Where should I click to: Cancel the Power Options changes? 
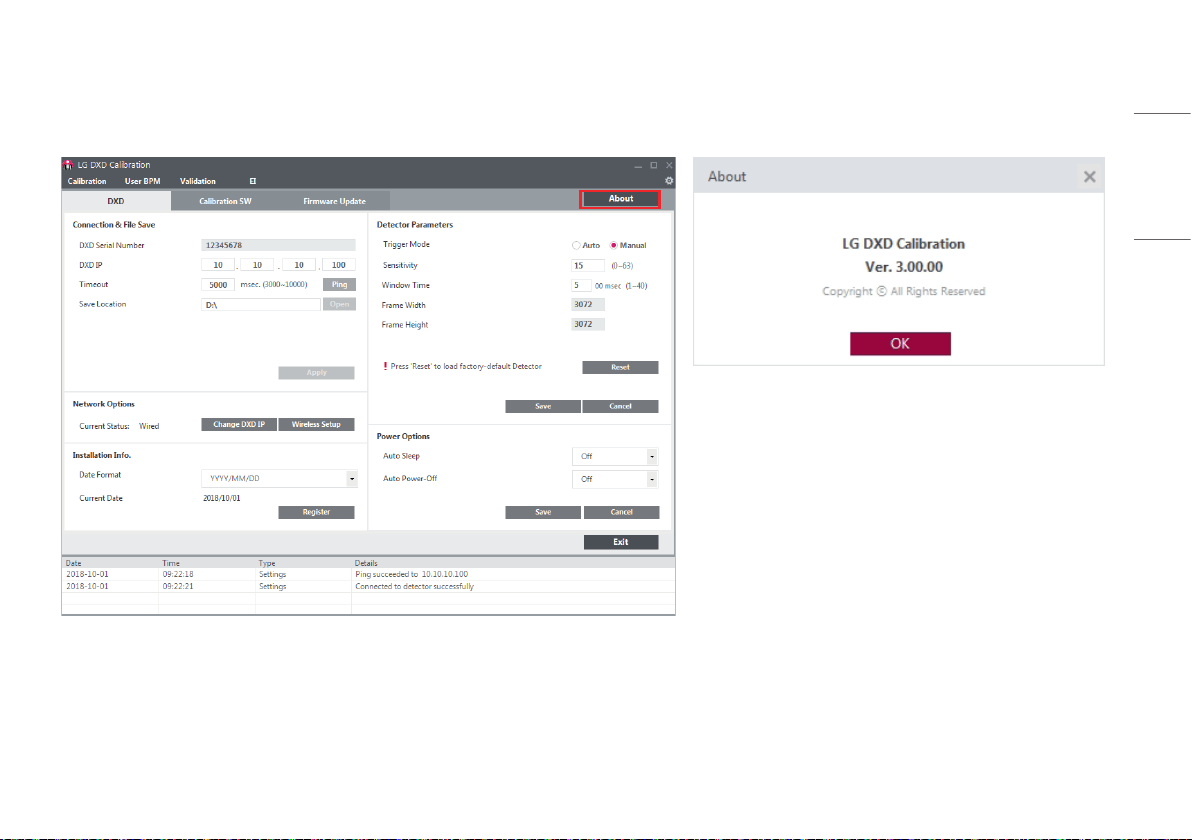621,512
